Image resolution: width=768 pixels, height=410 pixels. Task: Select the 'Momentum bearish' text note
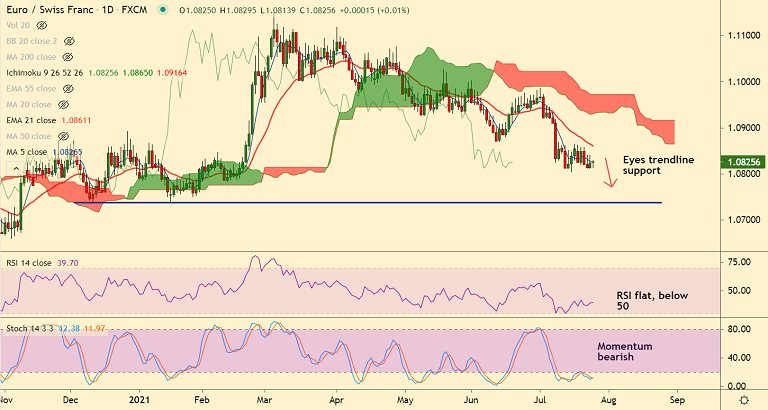pos(624,352)
